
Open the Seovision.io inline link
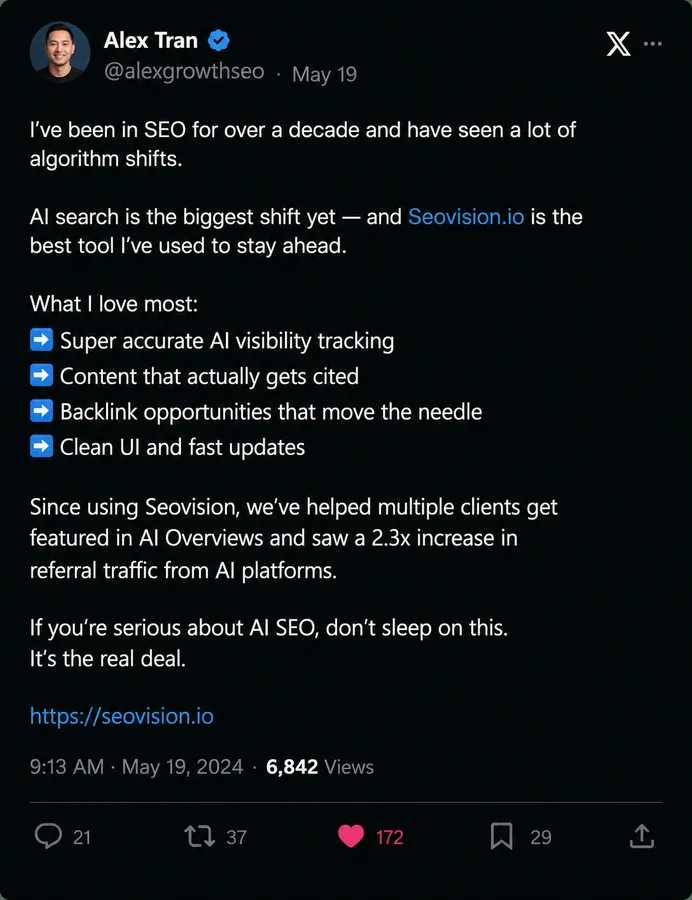tap(466, 217)
